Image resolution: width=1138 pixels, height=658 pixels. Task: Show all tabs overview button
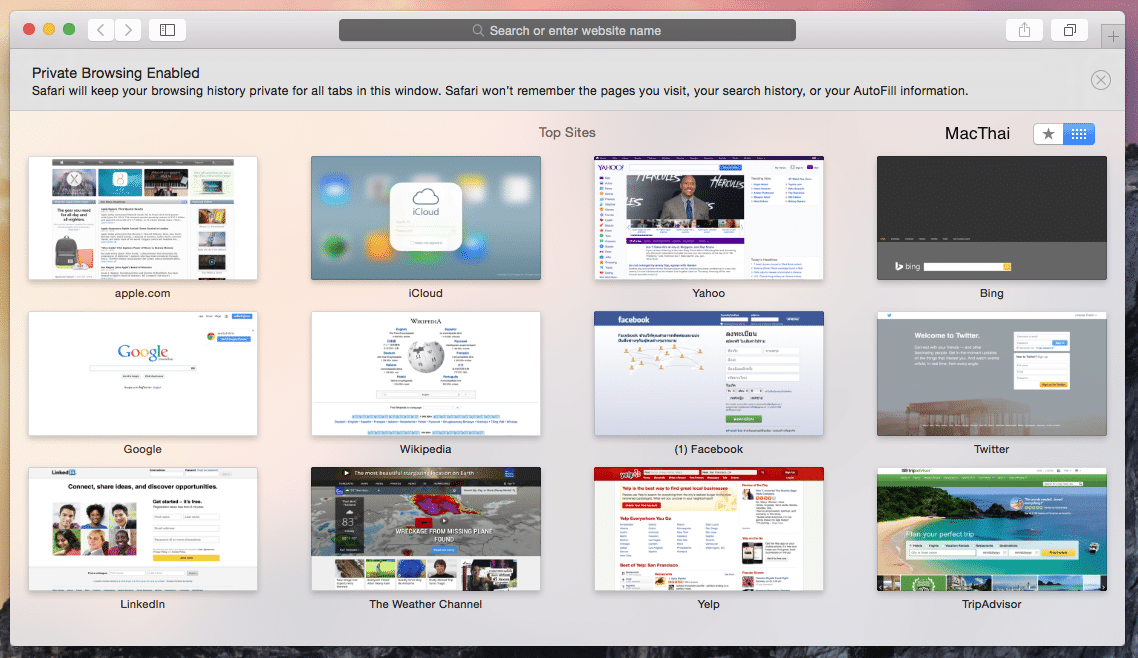(1069, 30)
